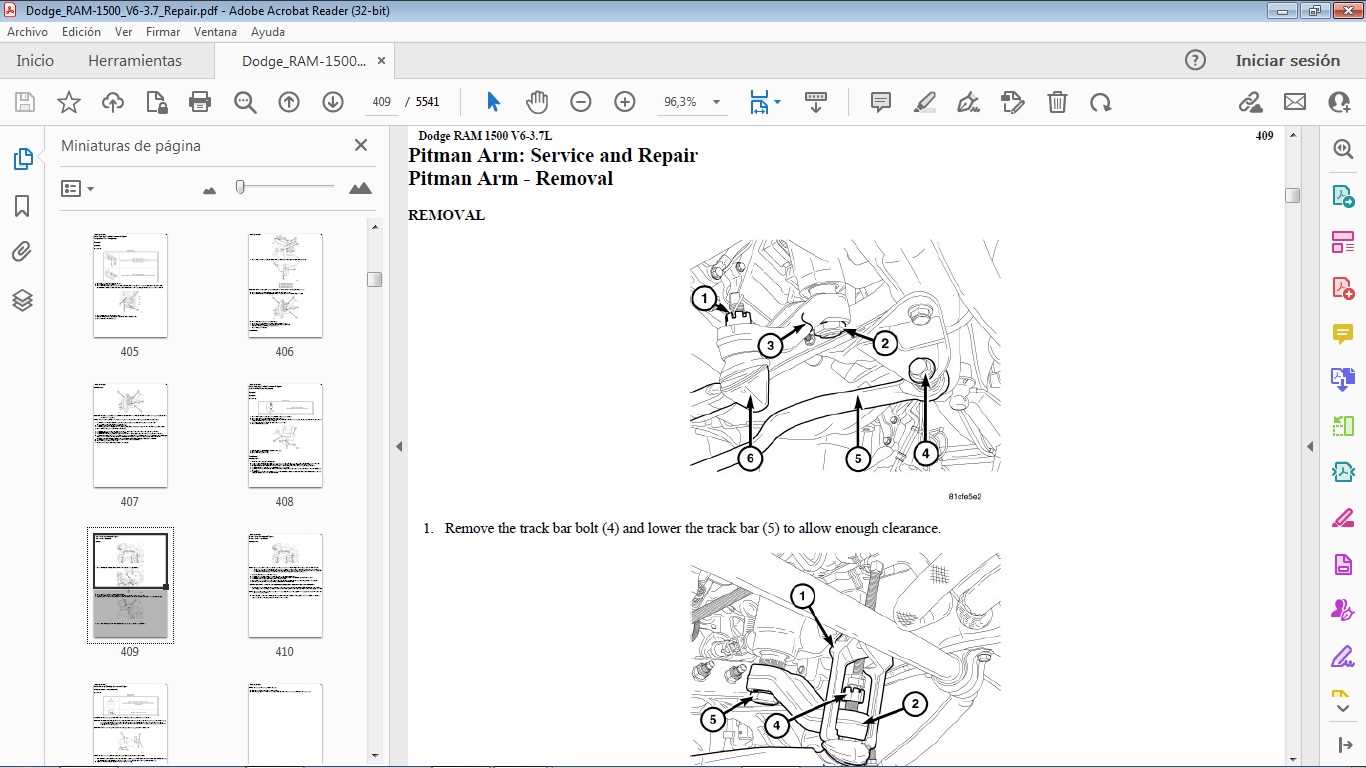
Task: Open the Ver menu
Action: coord(124,32)
